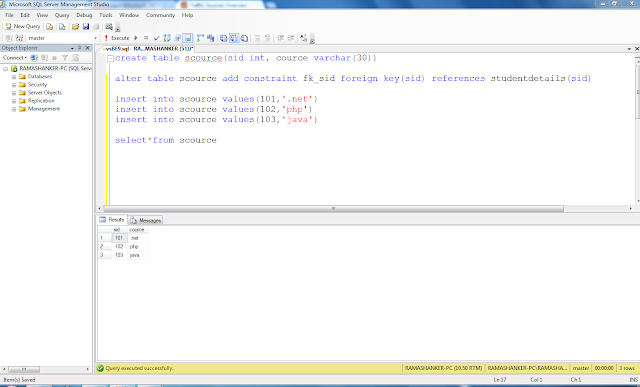Click the Specify Template Parameters icon
The height and width of the screenshot is (387, 640).
point(303,38)
